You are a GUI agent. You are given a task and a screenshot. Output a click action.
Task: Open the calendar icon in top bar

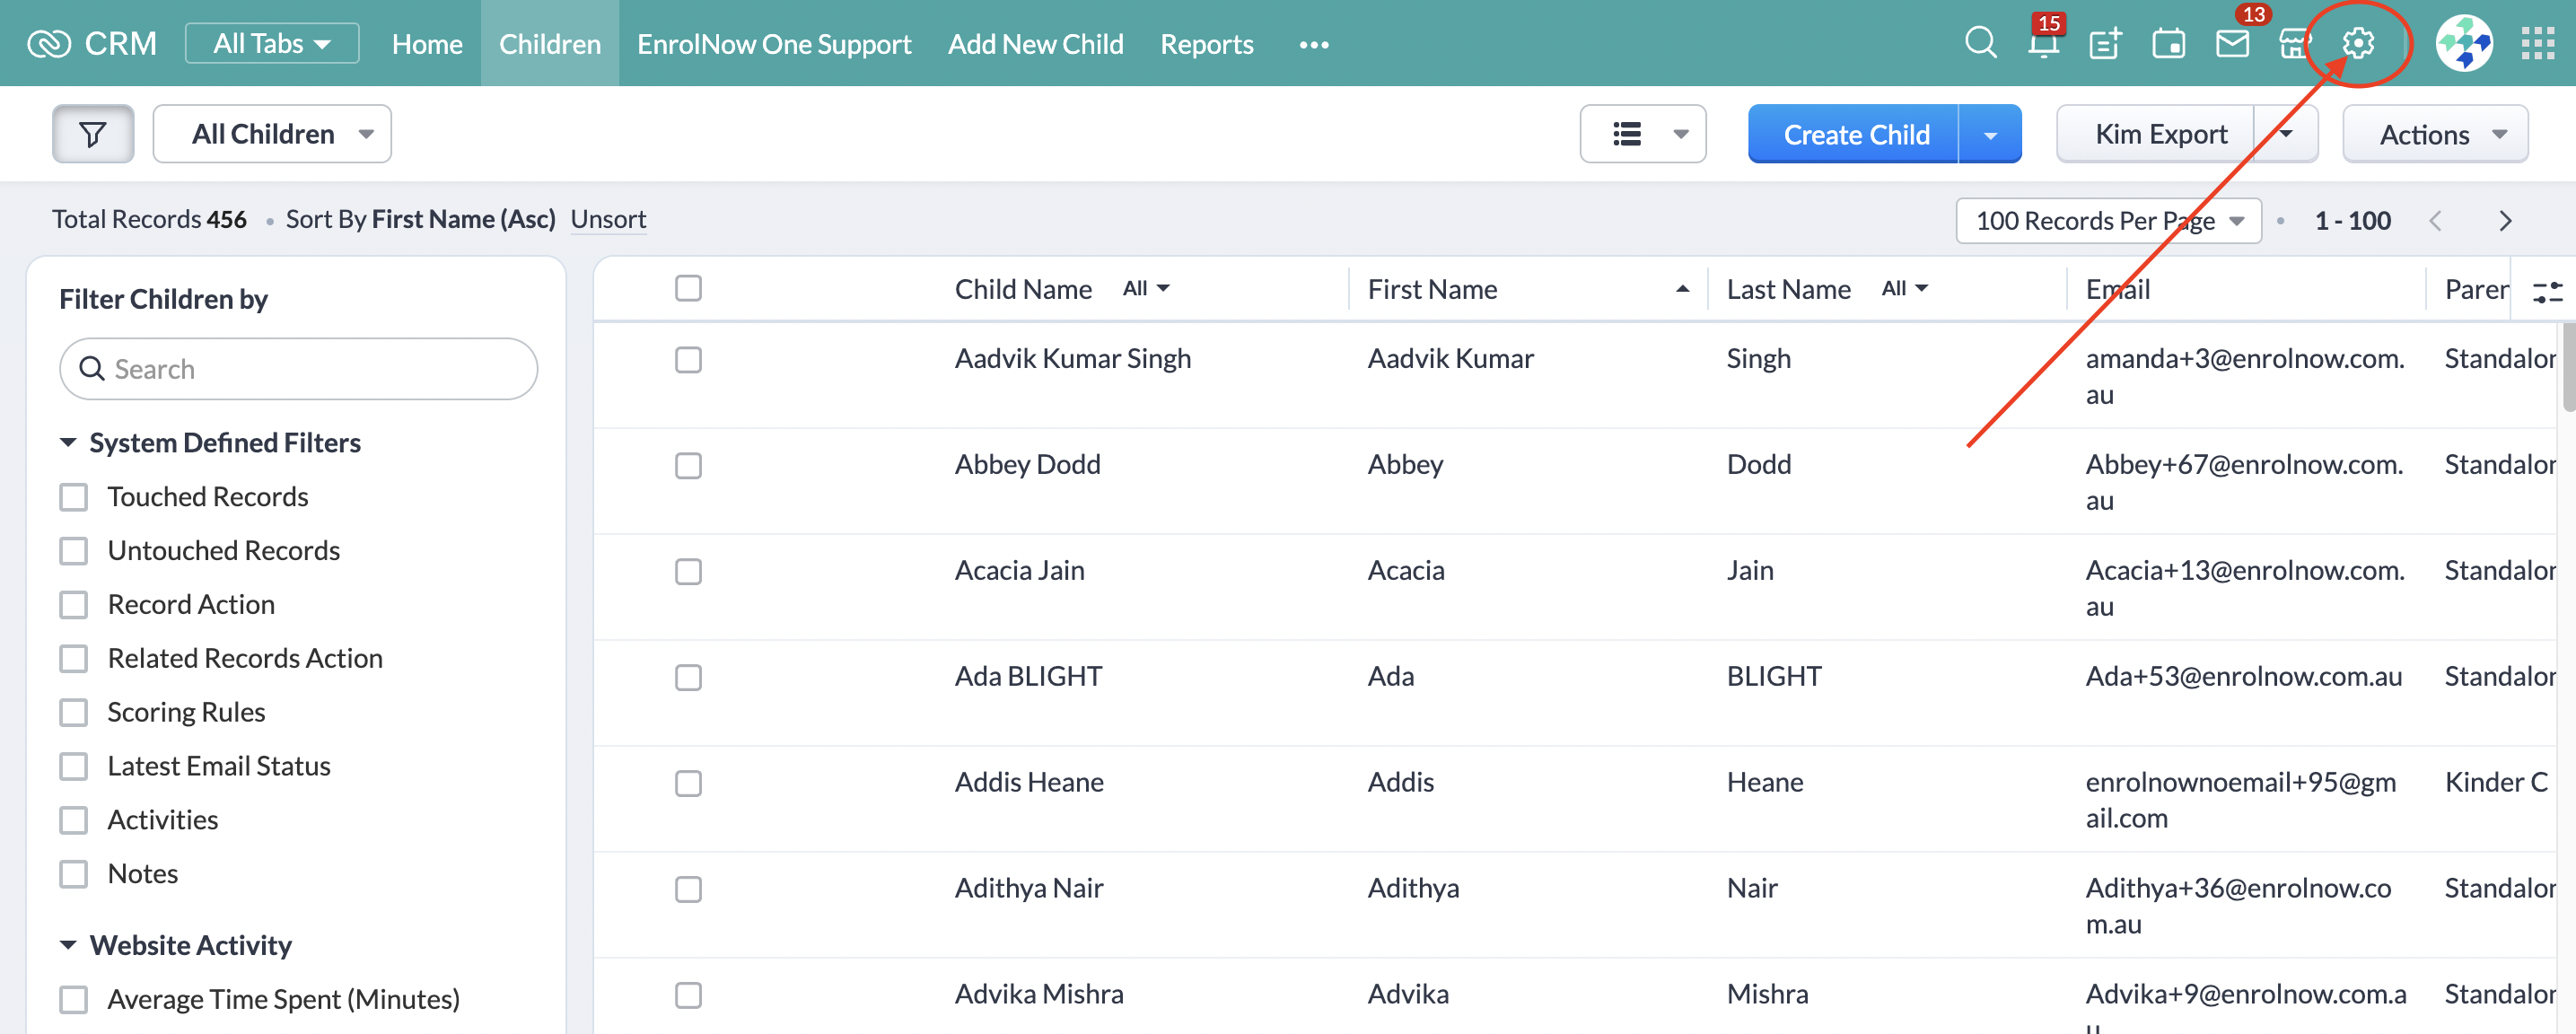tap(2168, 44)
